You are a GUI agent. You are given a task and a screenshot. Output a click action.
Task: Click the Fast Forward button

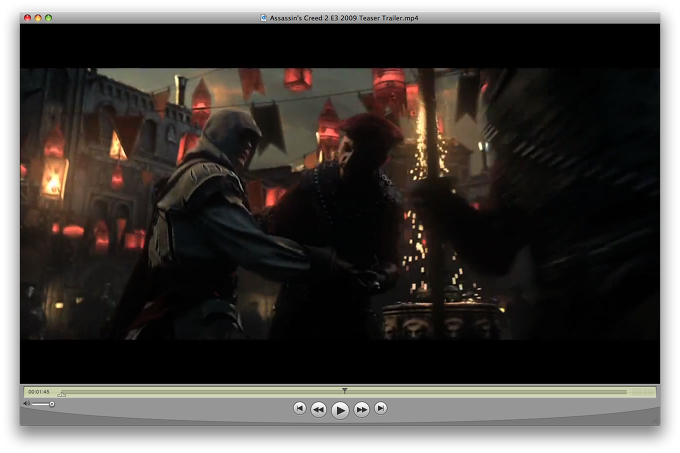click(x=361, y=409)
